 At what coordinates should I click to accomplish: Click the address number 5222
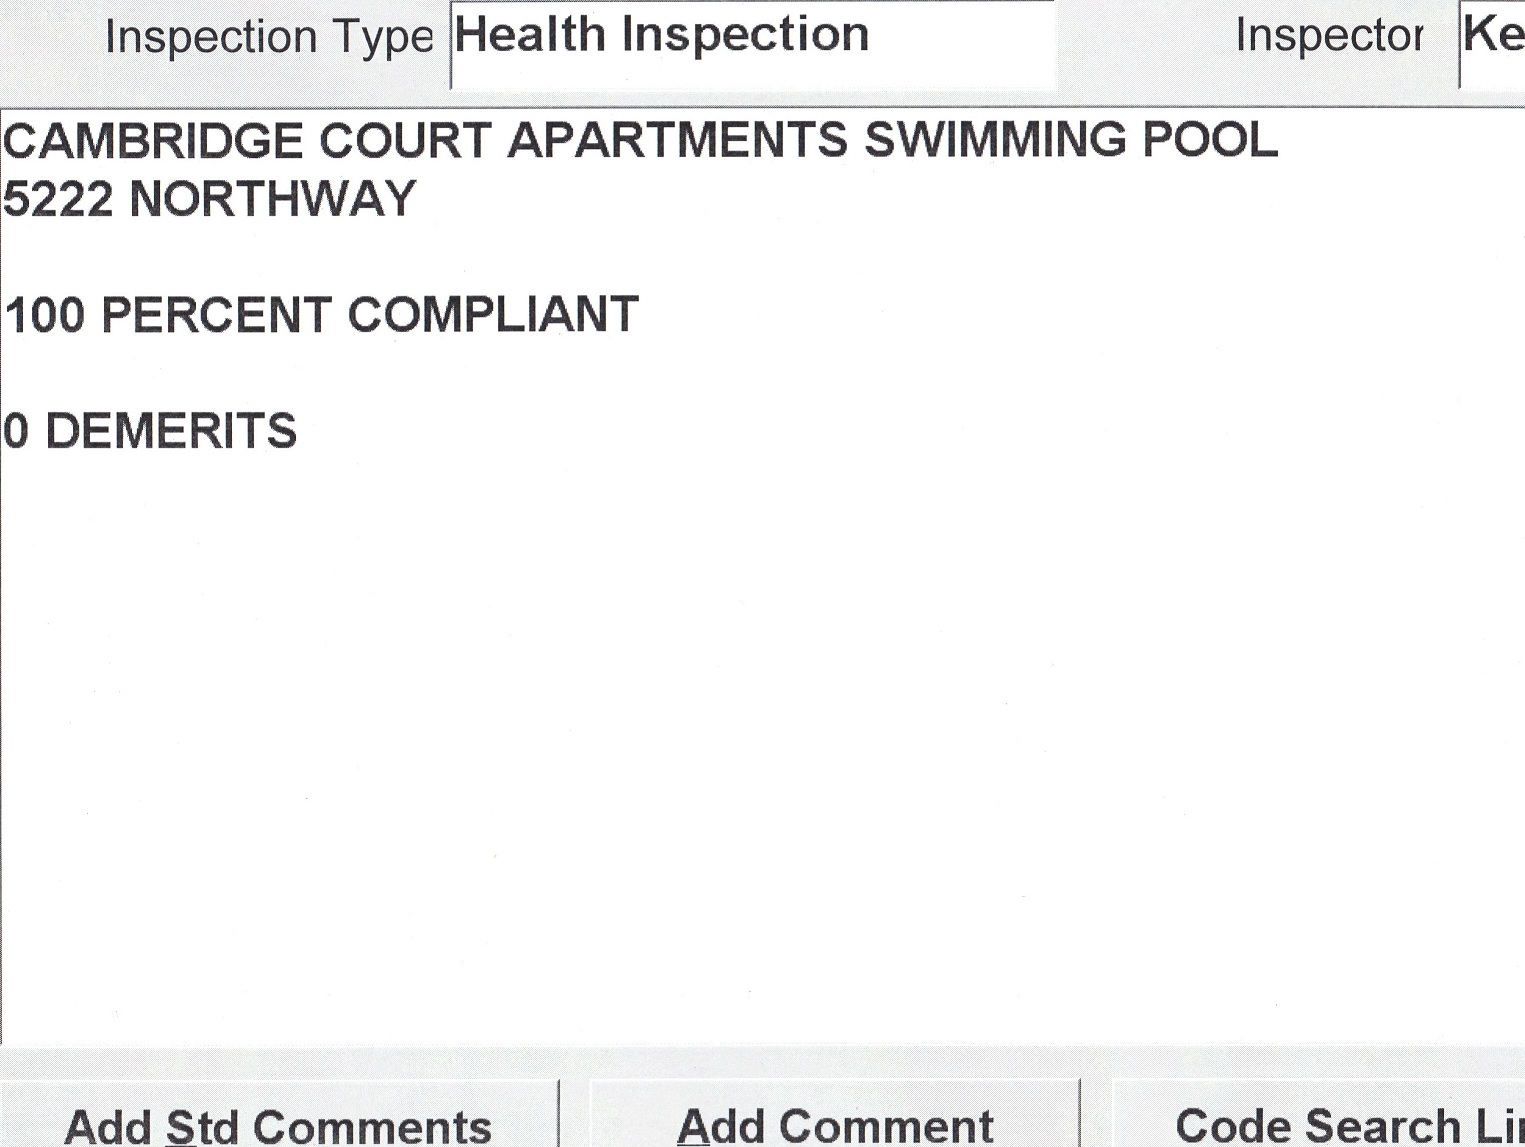(58, 199)
